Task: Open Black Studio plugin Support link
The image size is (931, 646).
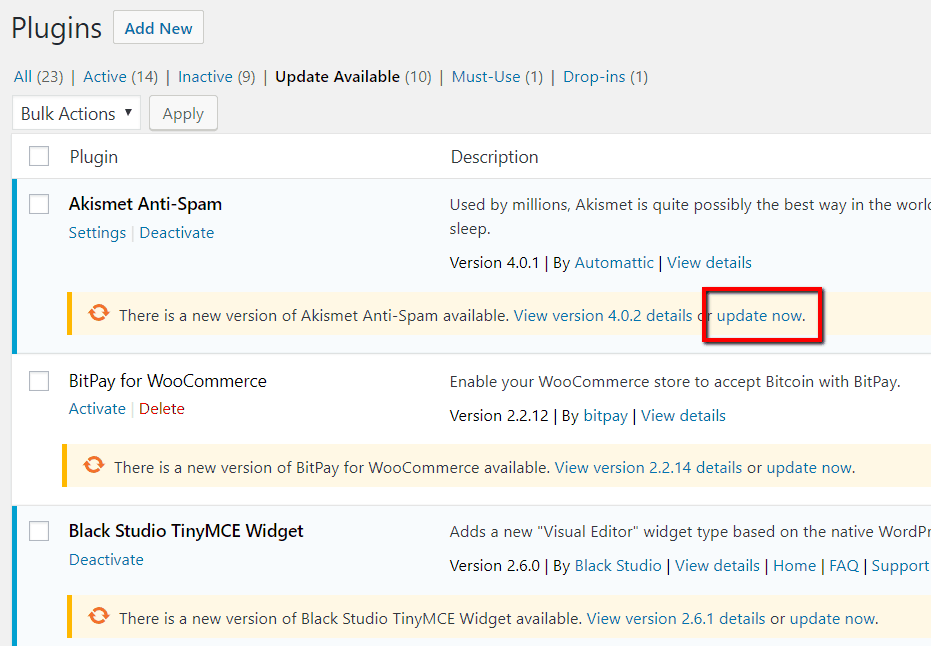Action: 900,566
